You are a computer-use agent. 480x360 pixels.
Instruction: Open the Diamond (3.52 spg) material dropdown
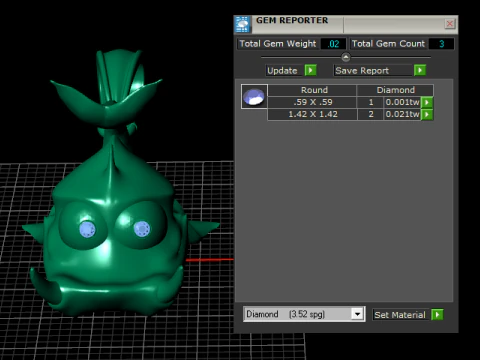[x=304, y=314]
